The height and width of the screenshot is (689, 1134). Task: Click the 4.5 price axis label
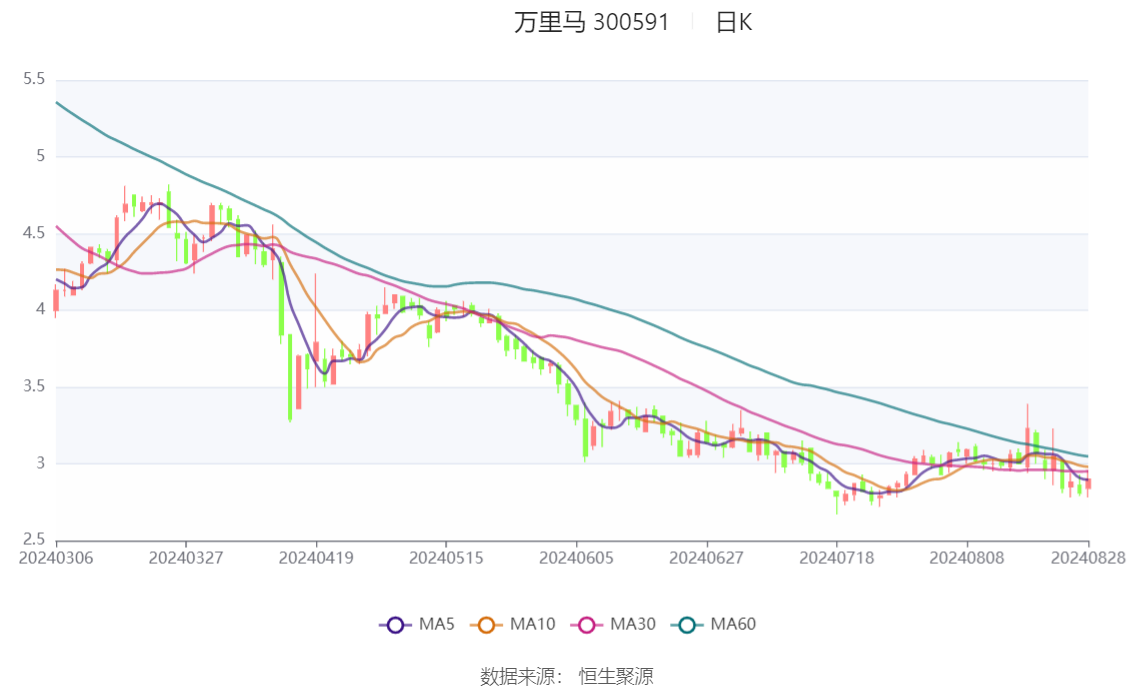click(34, 233)
